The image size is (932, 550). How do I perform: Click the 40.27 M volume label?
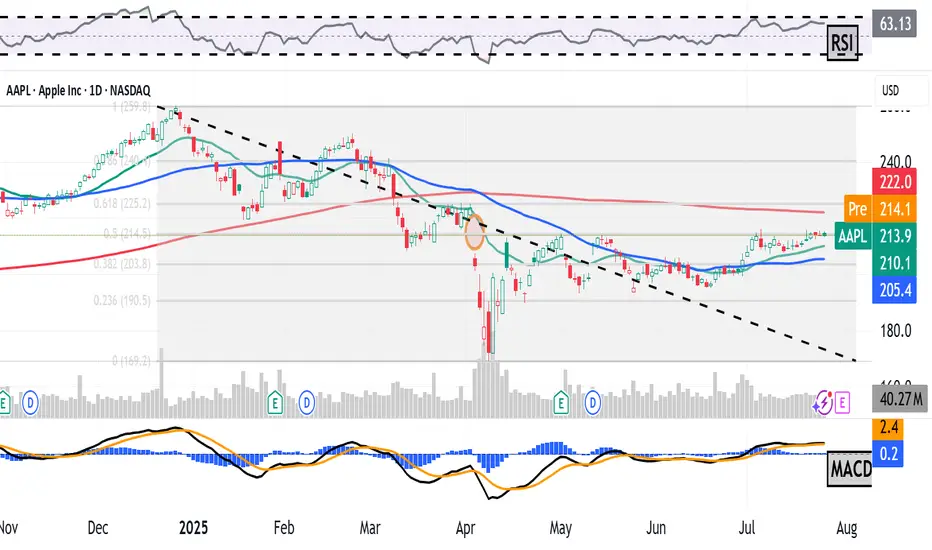click(x=900, y=398)
